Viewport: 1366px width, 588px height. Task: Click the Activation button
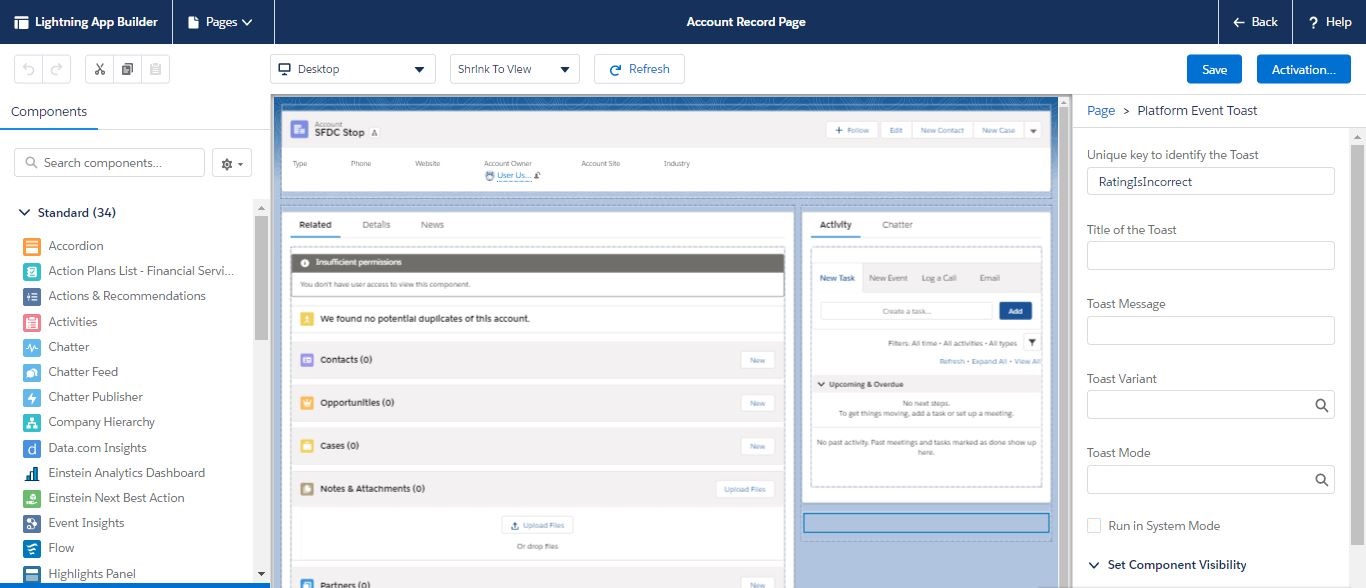(1304, 69)
